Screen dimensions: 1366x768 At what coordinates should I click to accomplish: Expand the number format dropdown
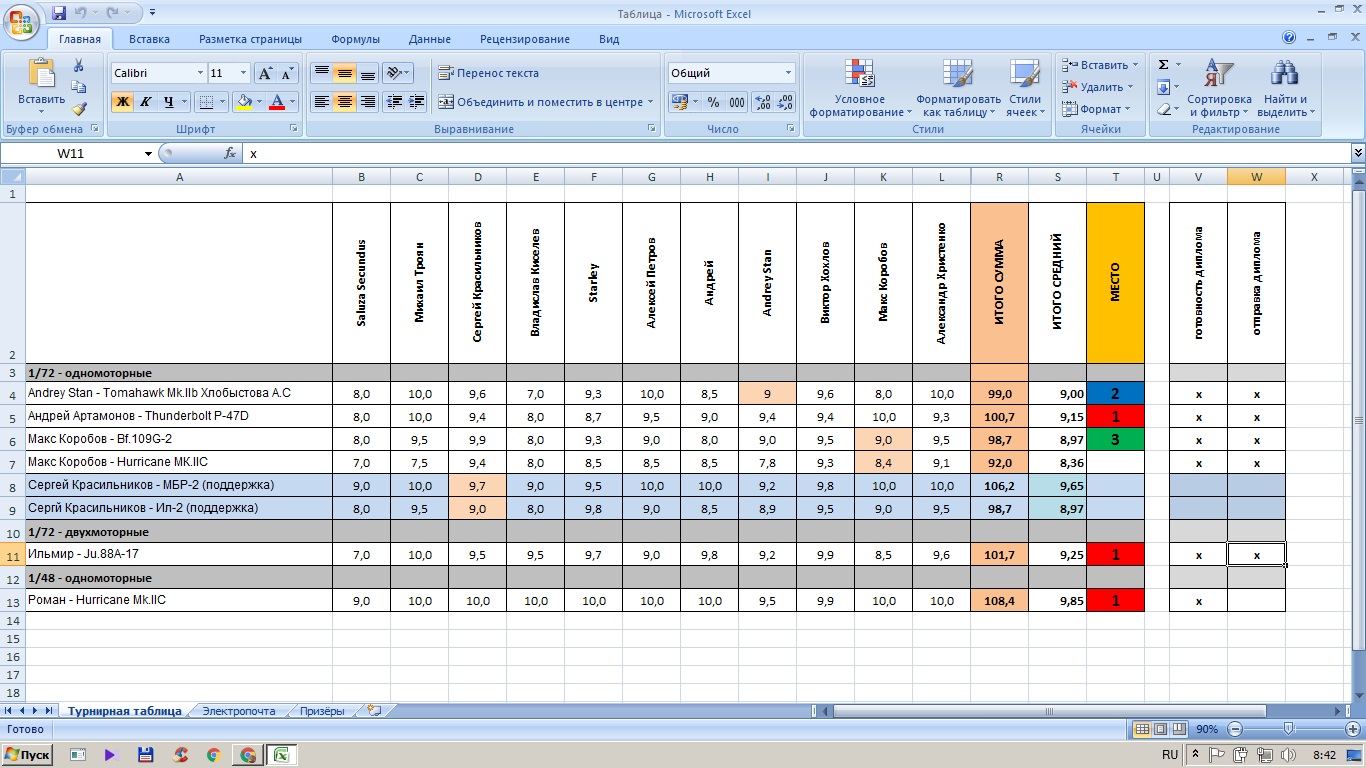coord(788,73)
